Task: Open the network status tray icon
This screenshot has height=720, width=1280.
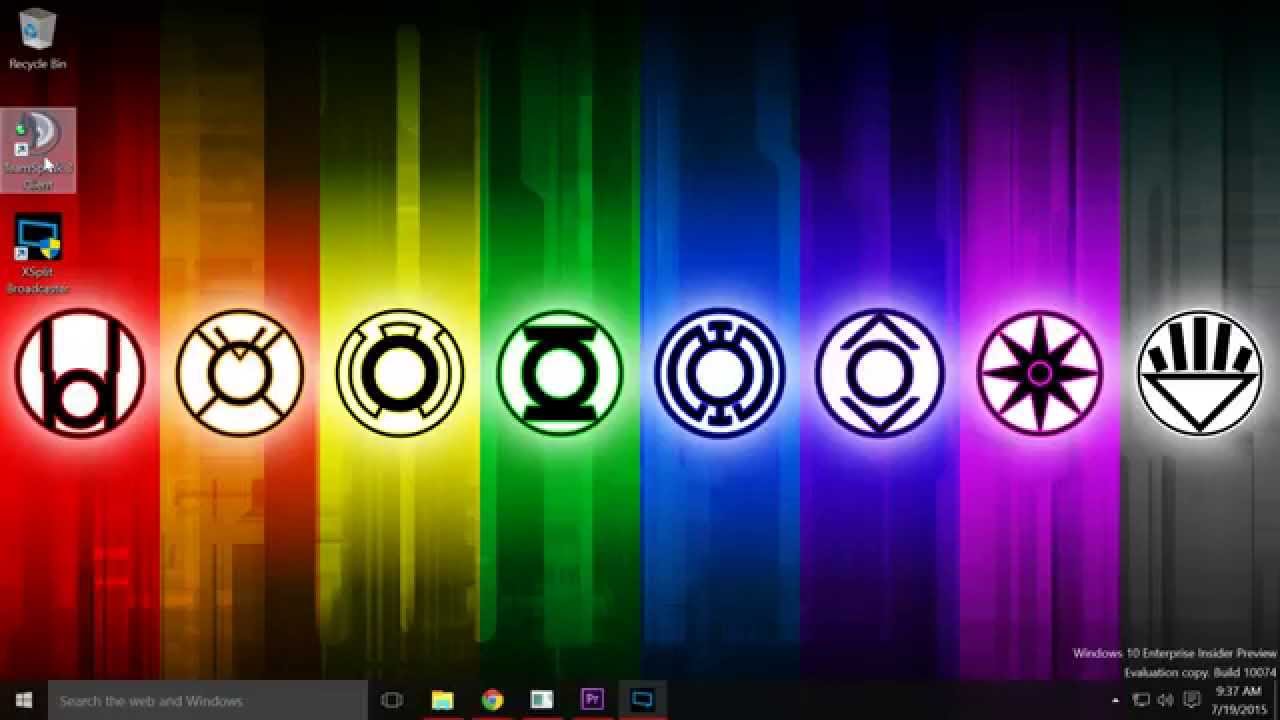Action: [1141, 700]
